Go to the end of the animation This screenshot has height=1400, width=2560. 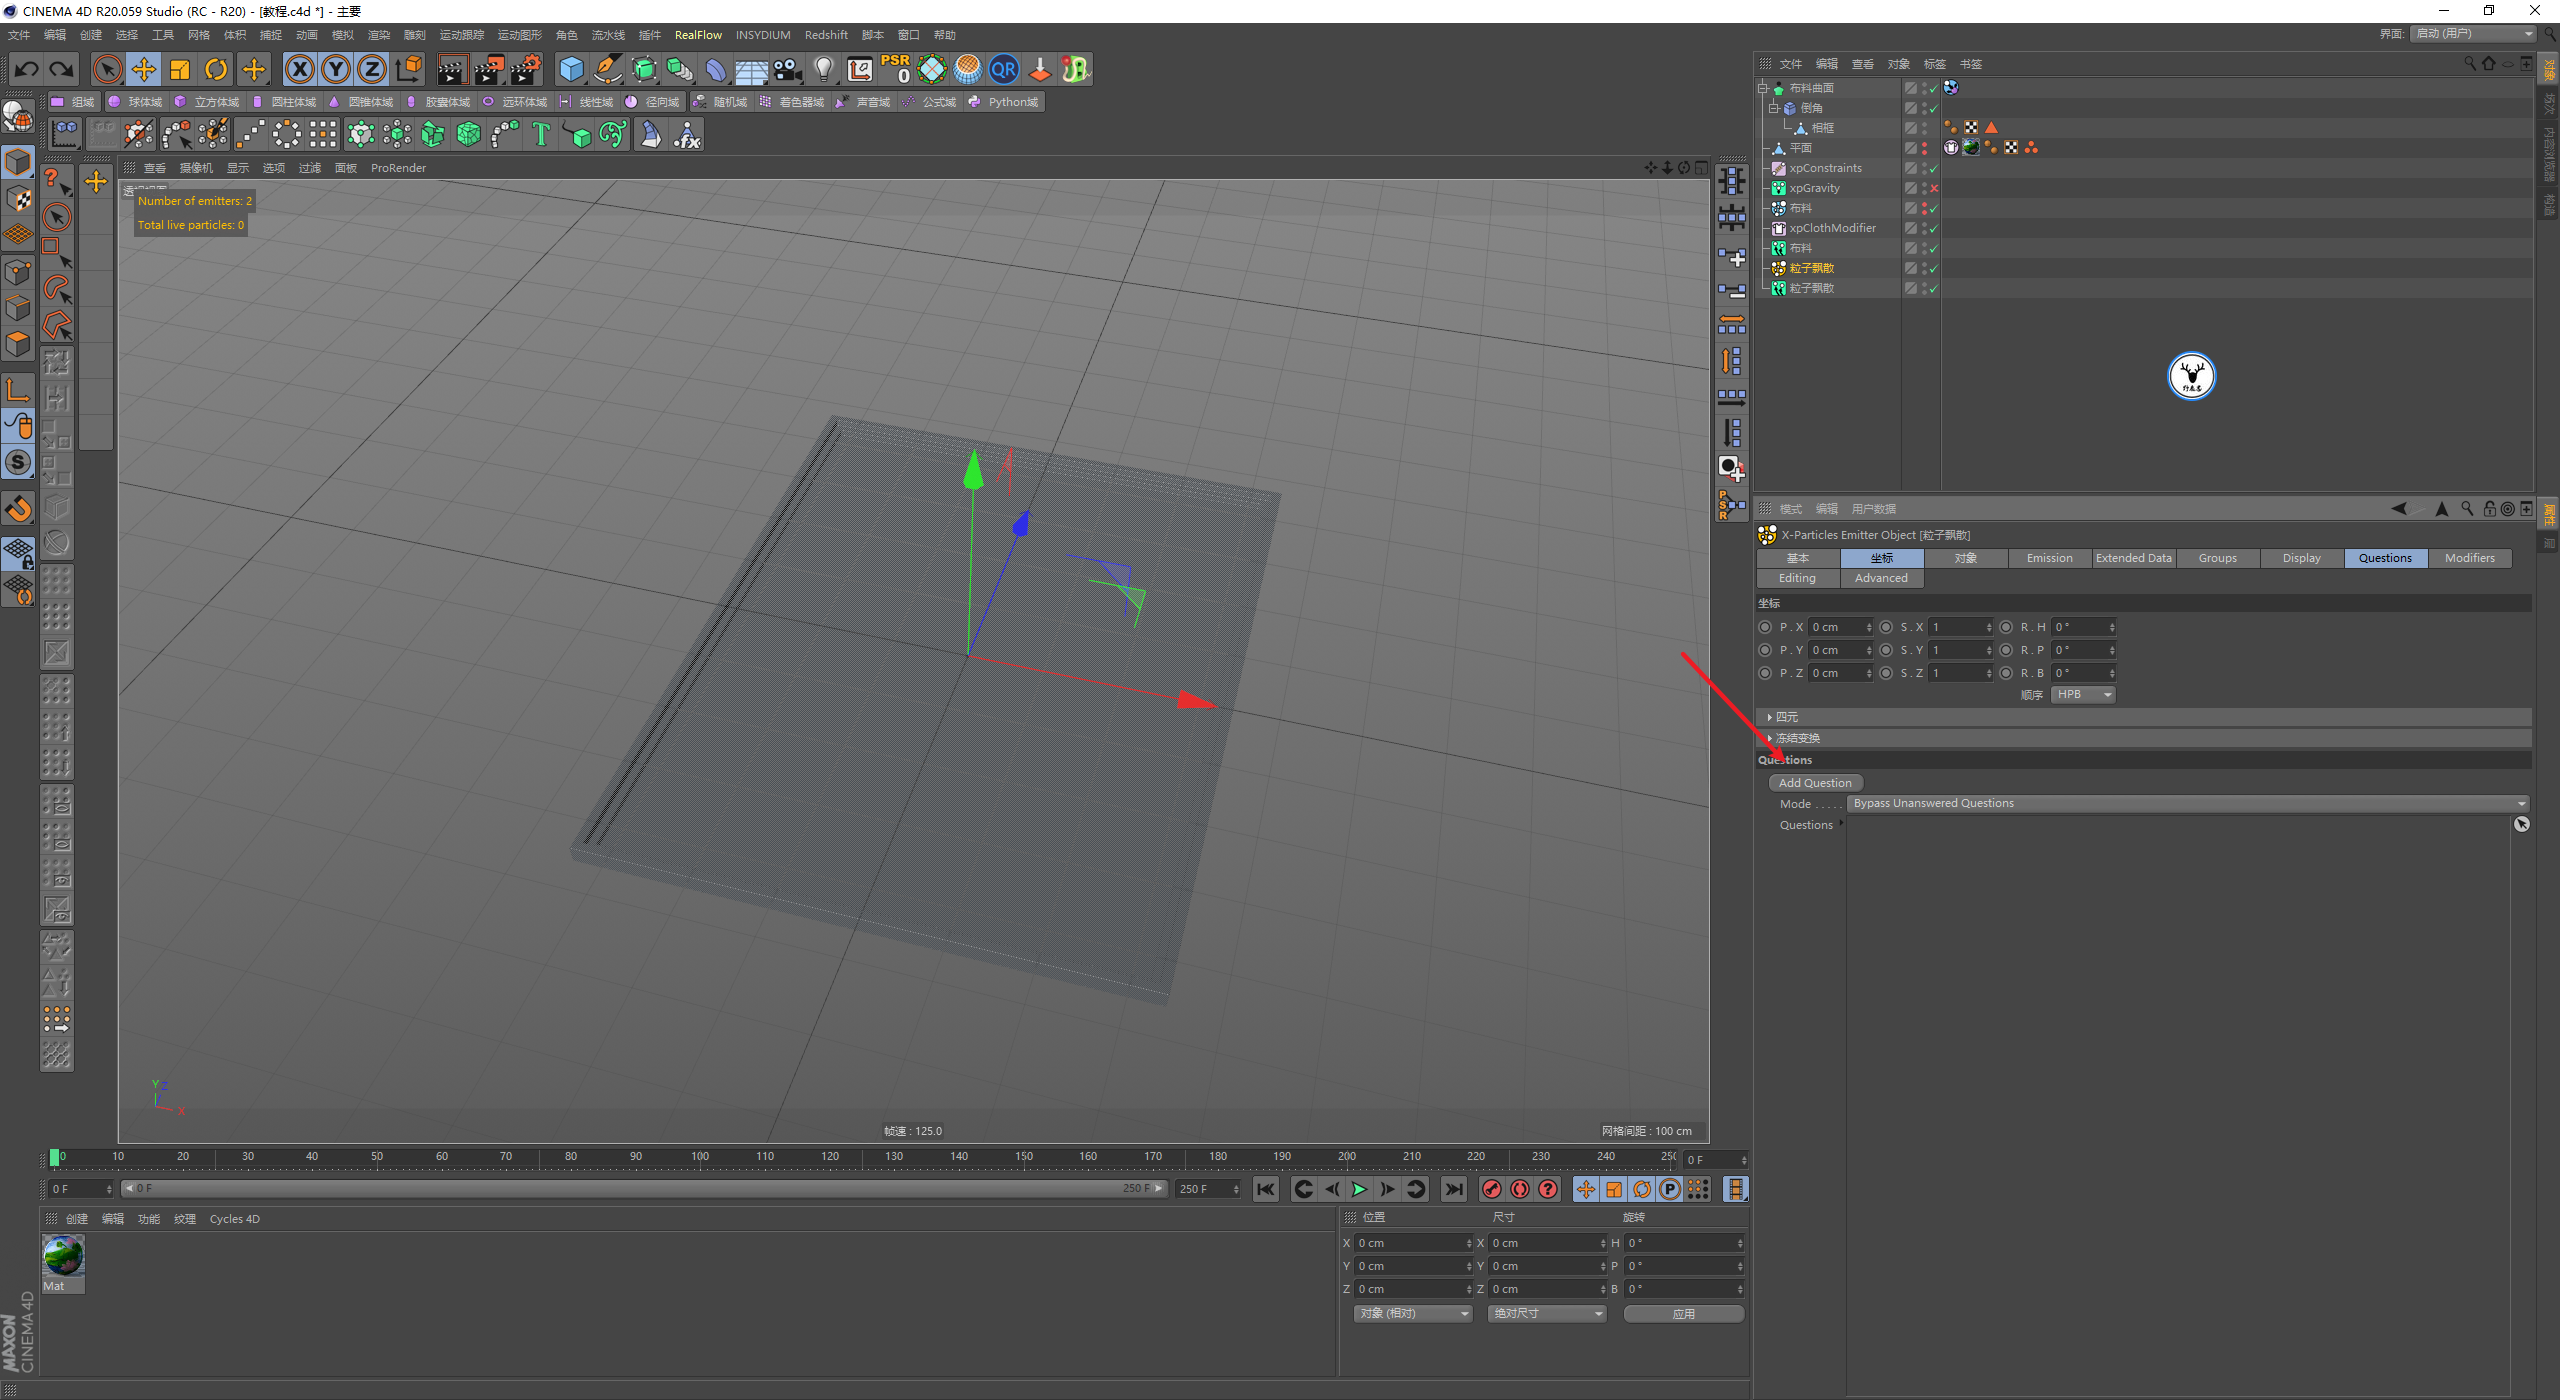tap(1454, 1189)
